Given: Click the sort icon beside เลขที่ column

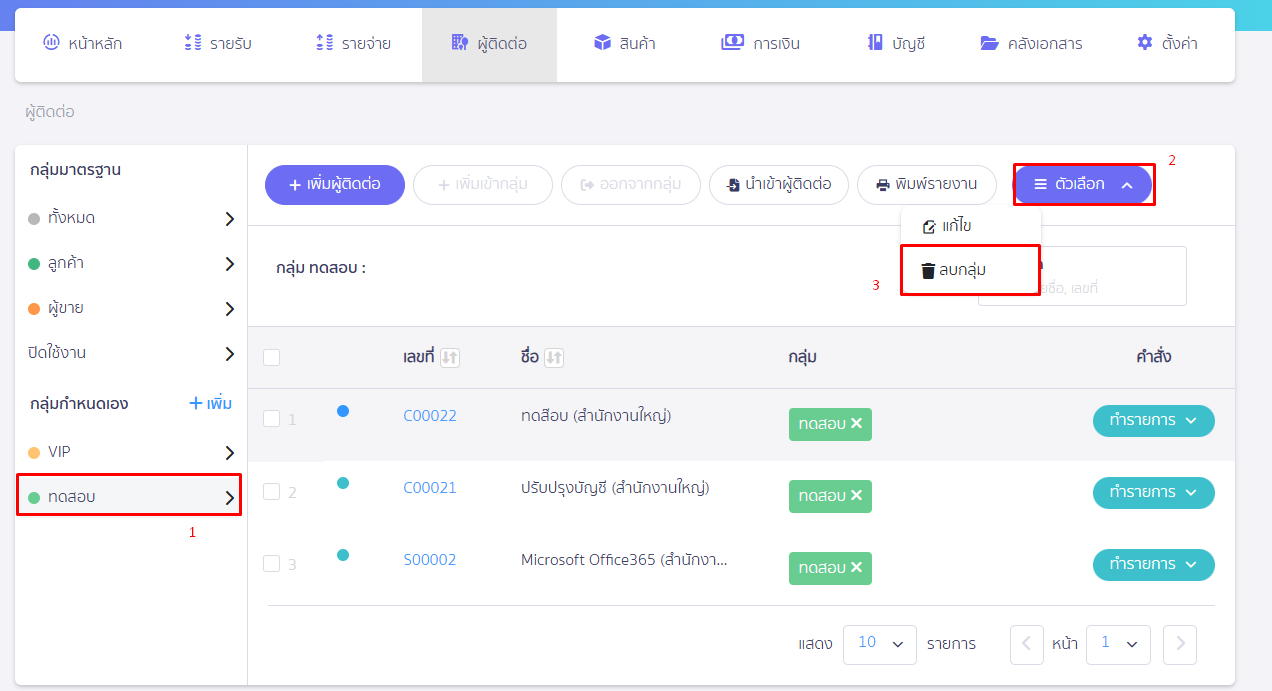Looking at the screenshot, I should pos(450,358).
